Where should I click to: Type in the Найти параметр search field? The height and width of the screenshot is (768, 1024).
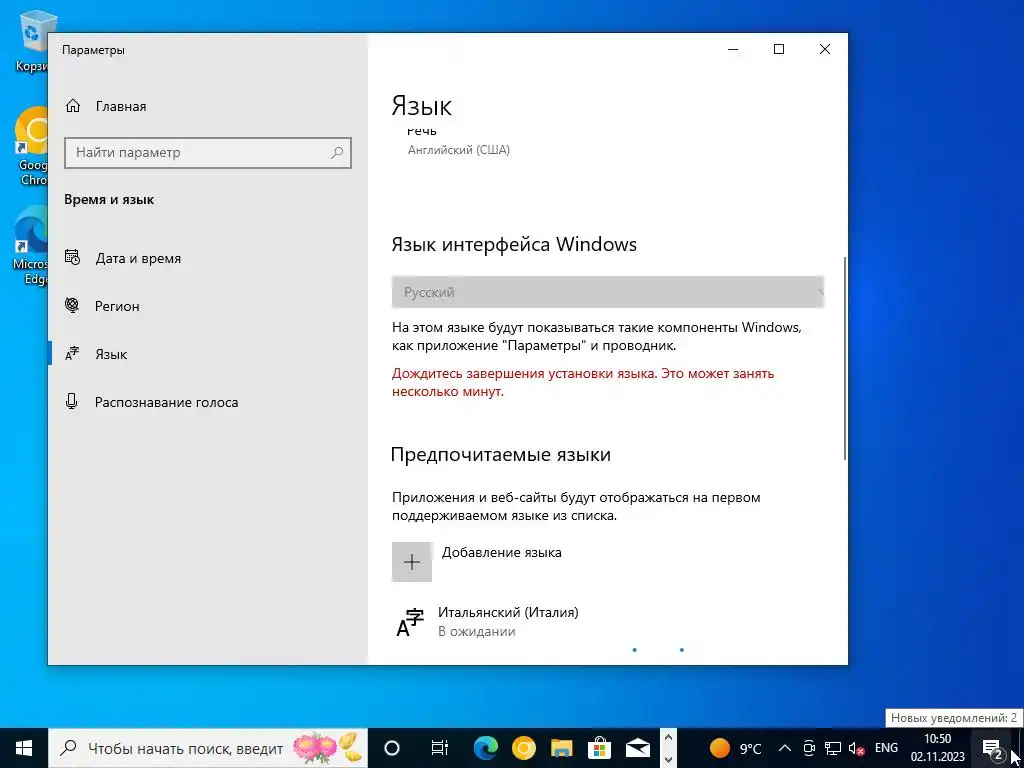click(208, 153)
